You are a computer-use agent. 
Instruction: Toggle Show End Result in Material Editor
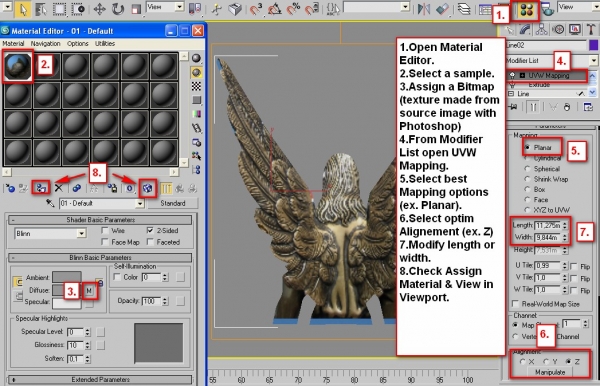166,188
